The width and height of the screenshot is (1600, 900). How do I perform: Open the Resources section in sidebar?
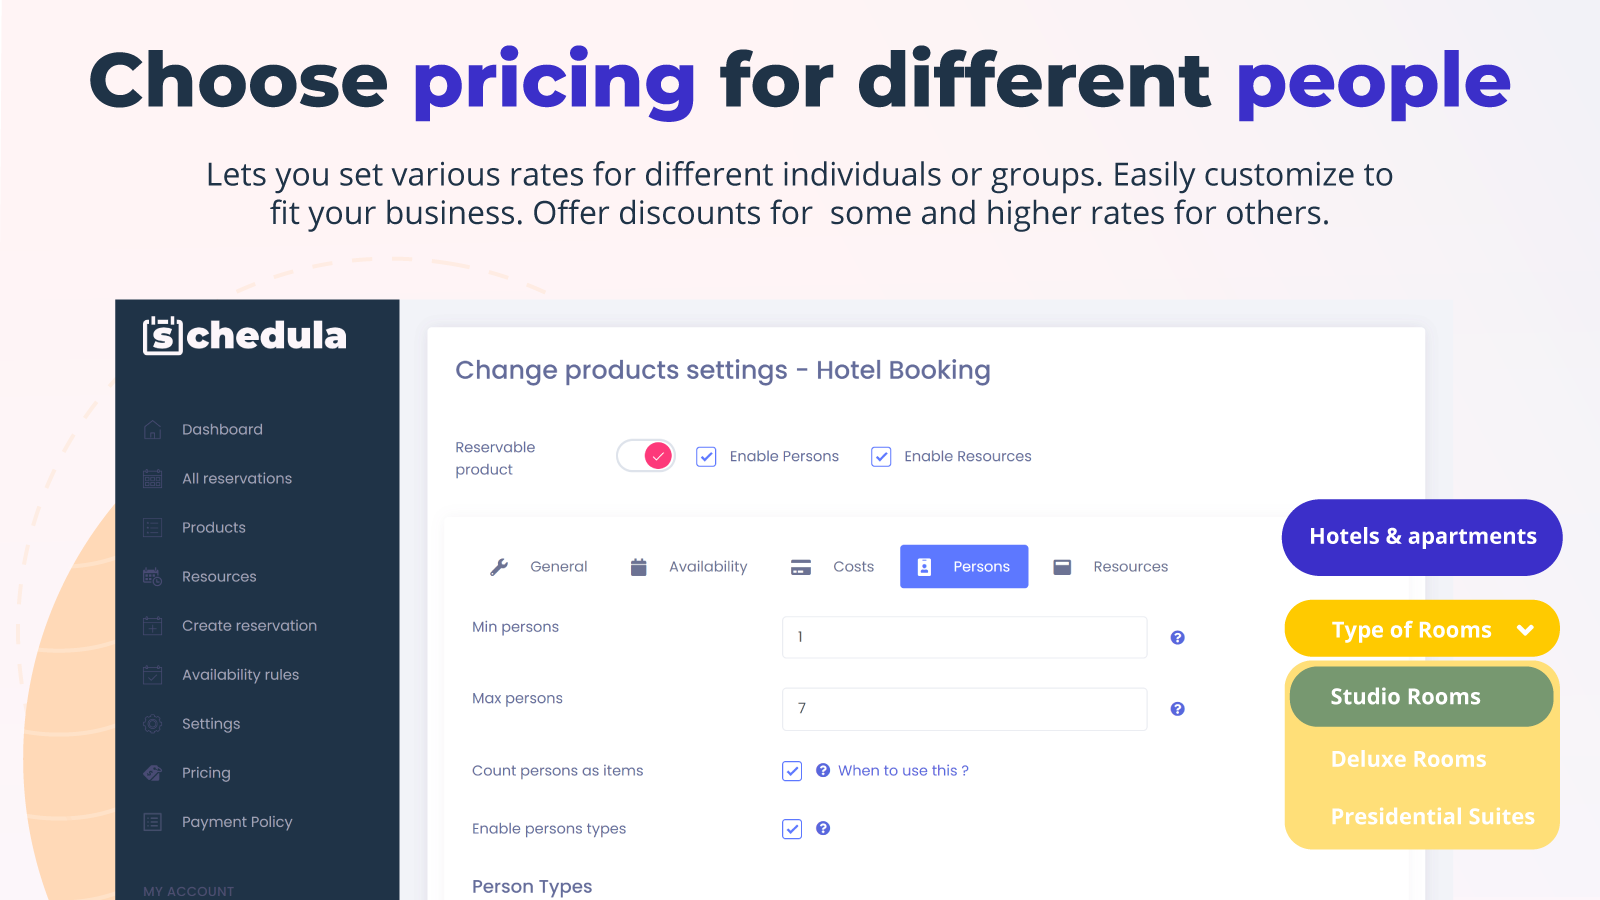click(219, 576)
